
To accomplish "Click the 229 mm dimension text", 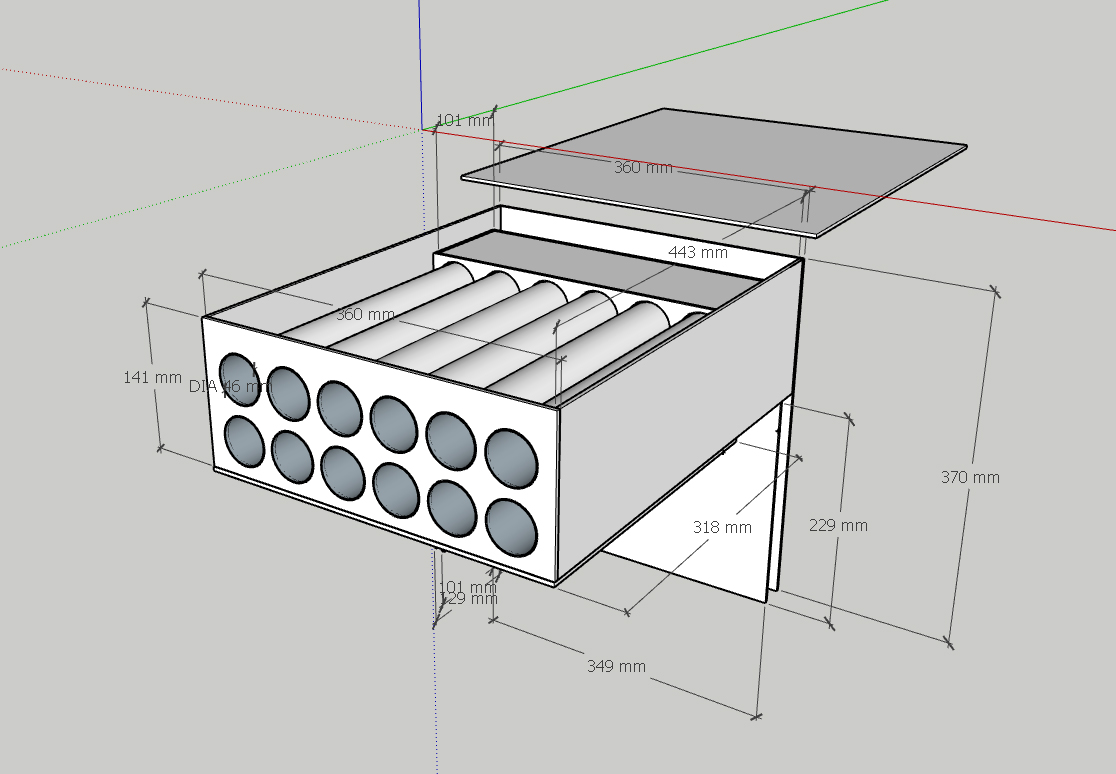I will pos(838,525).
